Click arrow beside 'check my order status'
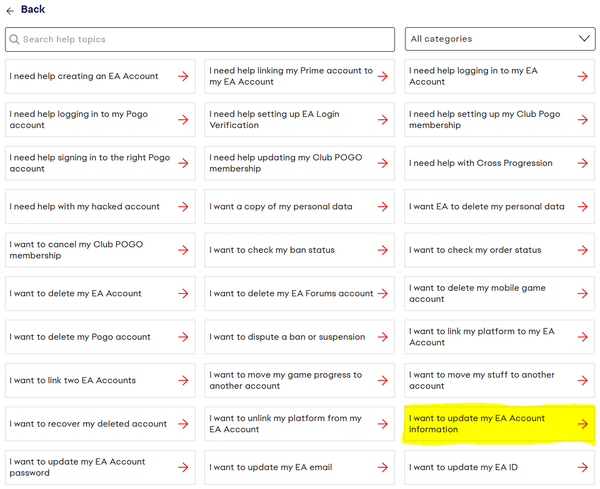The width and height of the screenshot is (600, 489). 582,250
